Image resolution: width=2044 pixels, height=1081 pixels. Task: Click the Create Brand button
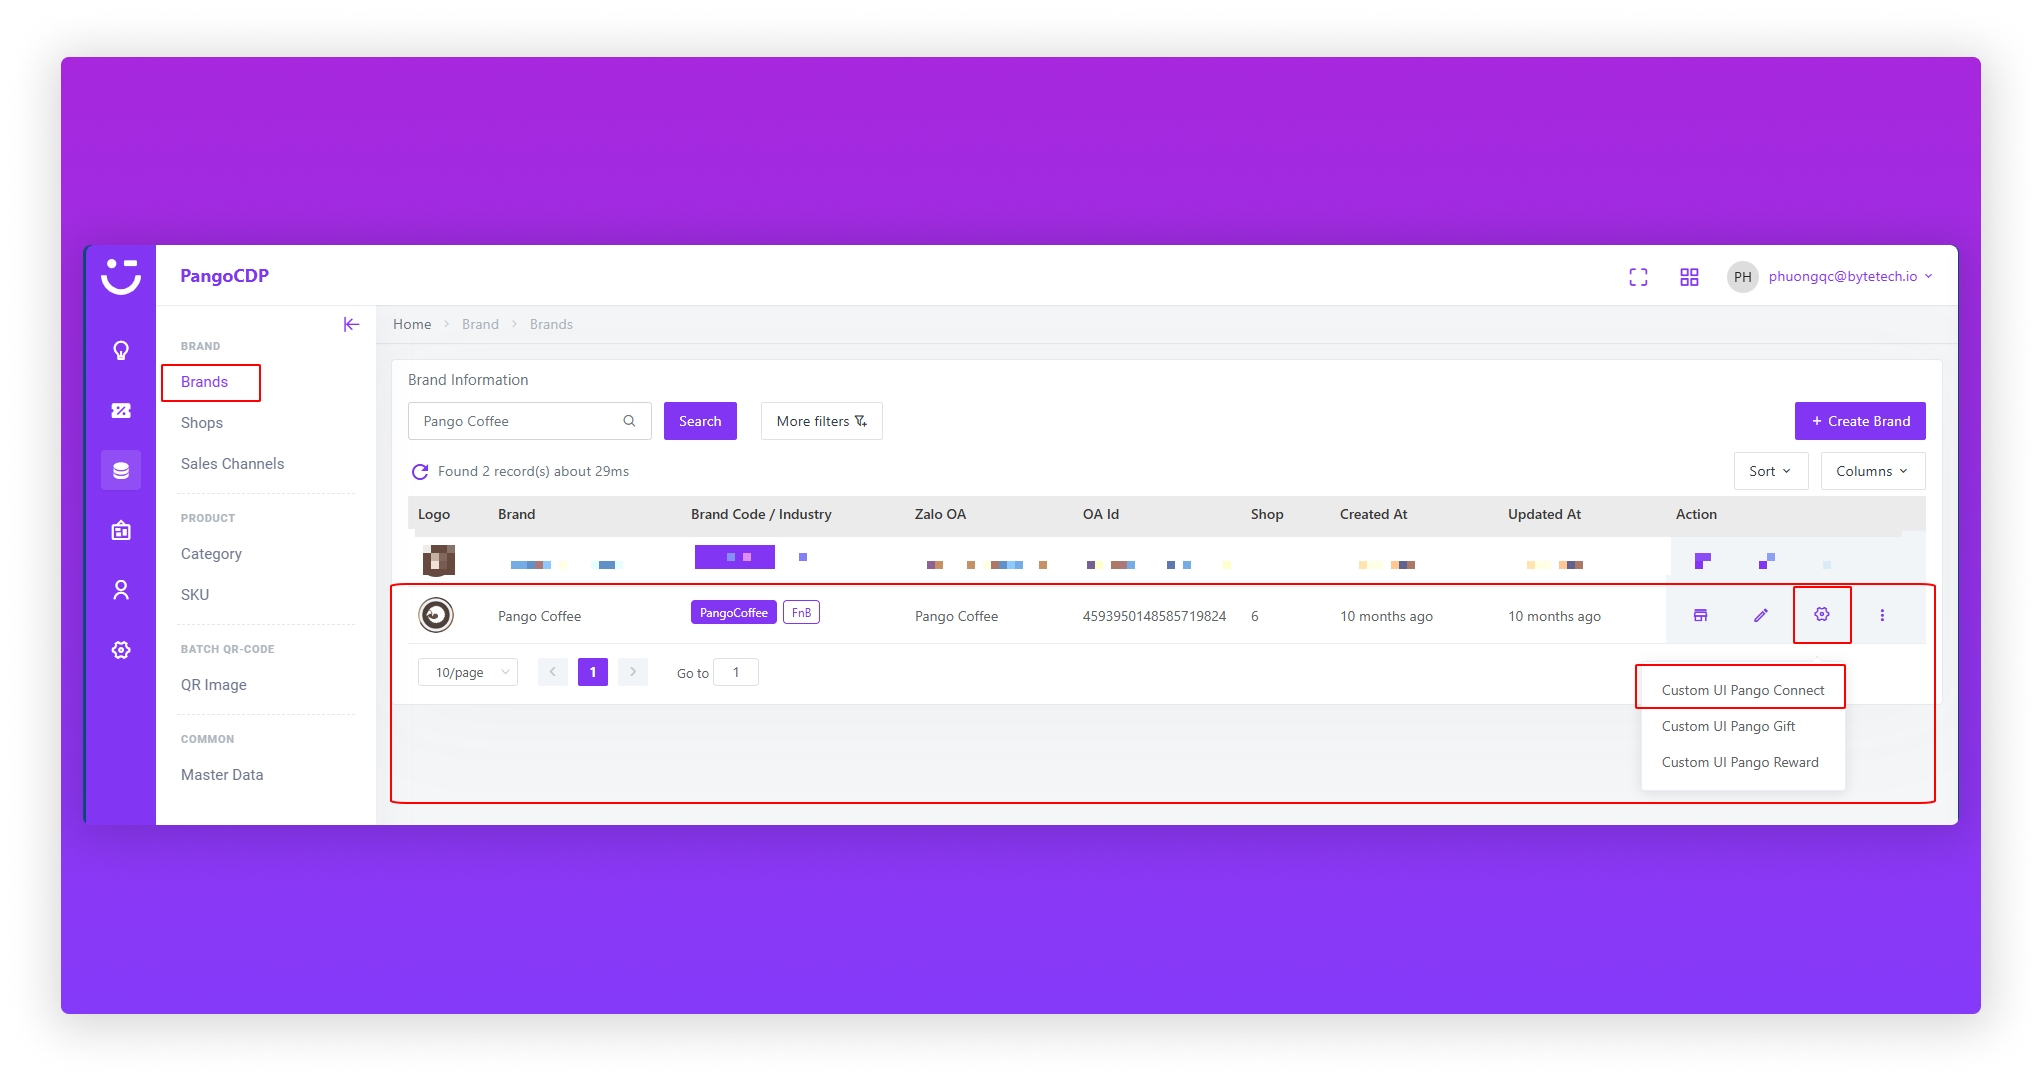tap(1860, 421)
